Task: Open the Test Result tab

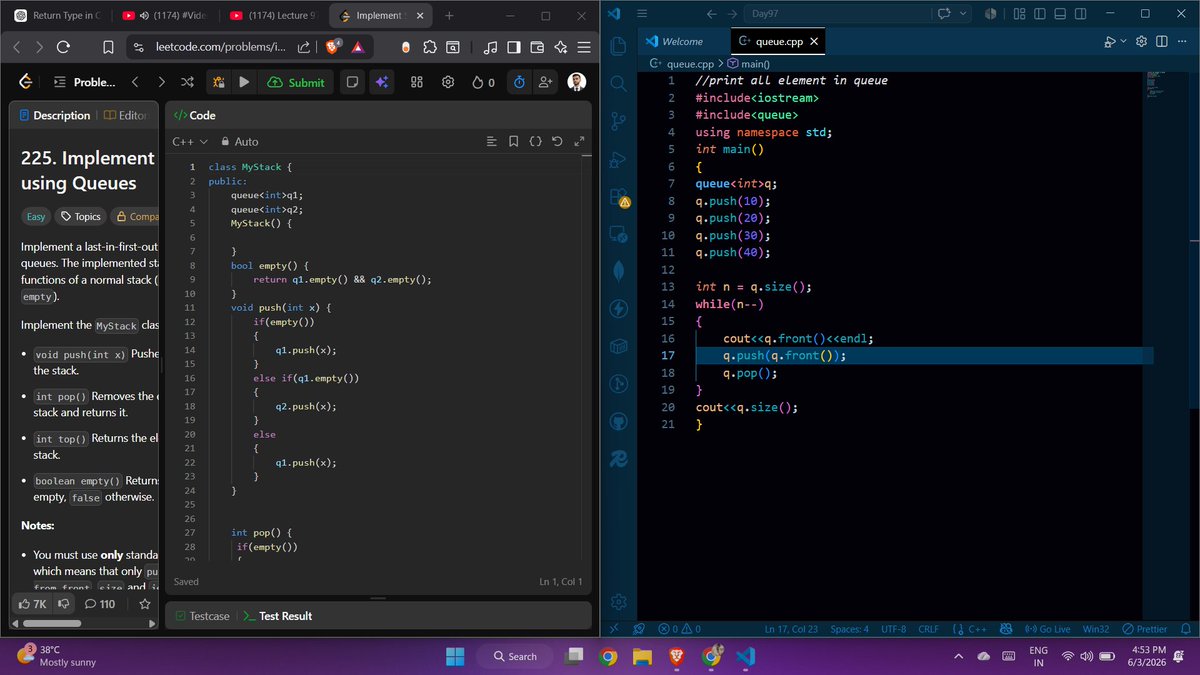Action: [277, 616]
